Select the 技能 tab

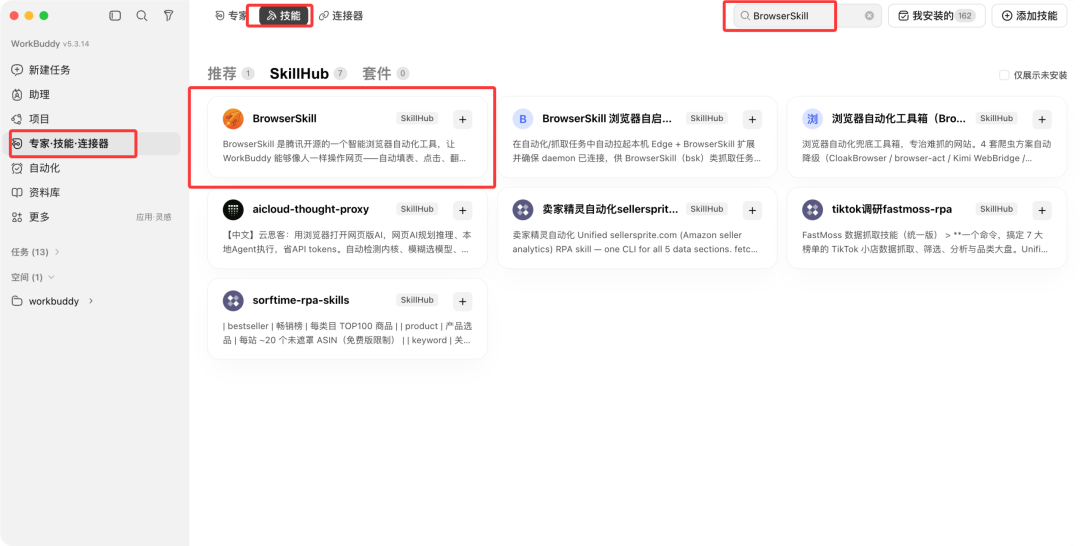point(284,16)
